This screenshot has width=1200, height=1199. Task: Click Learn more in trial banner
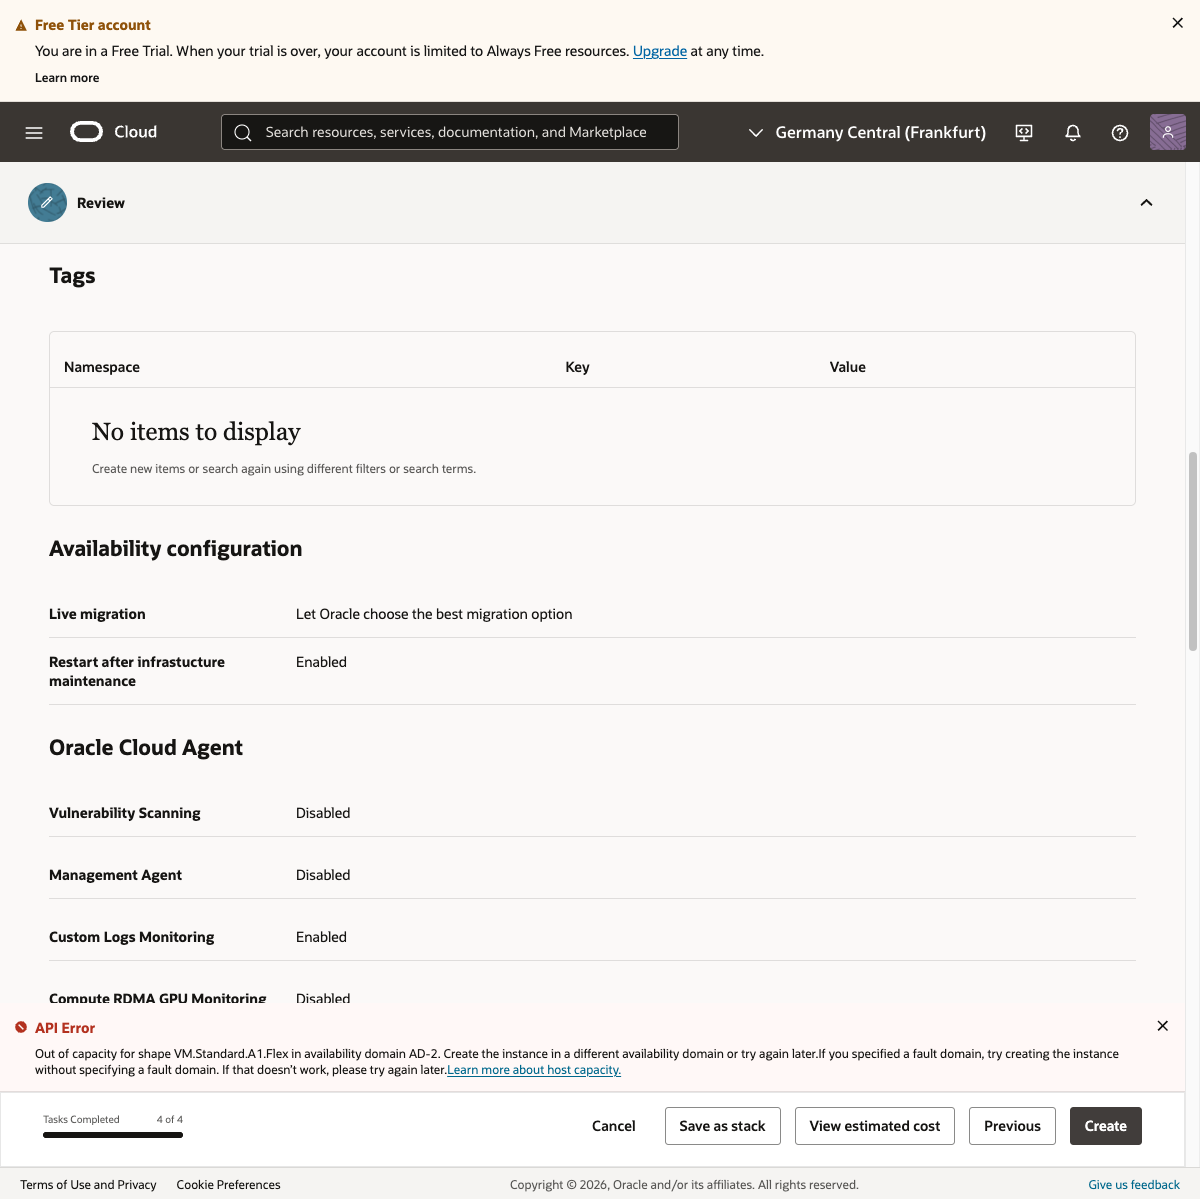[x=67, y=78]
